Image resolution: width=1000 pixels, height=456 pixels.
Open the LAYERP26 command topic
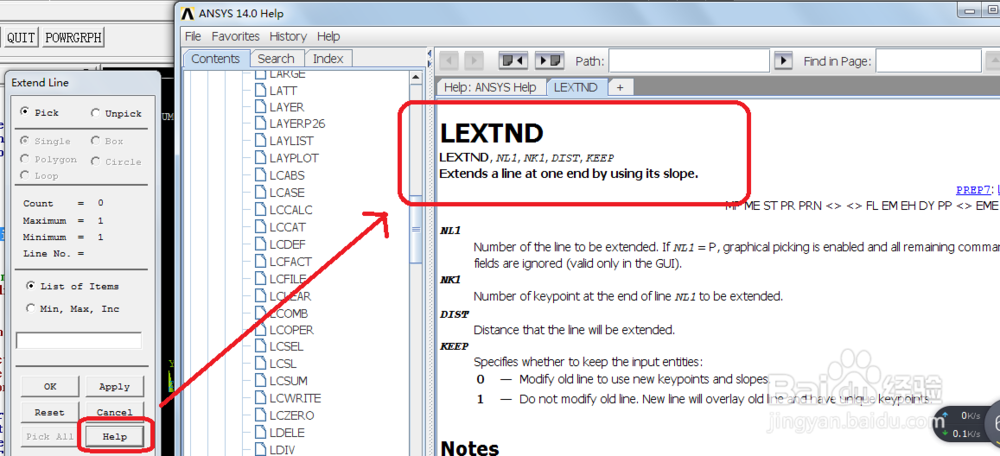[x=297, y=124]
